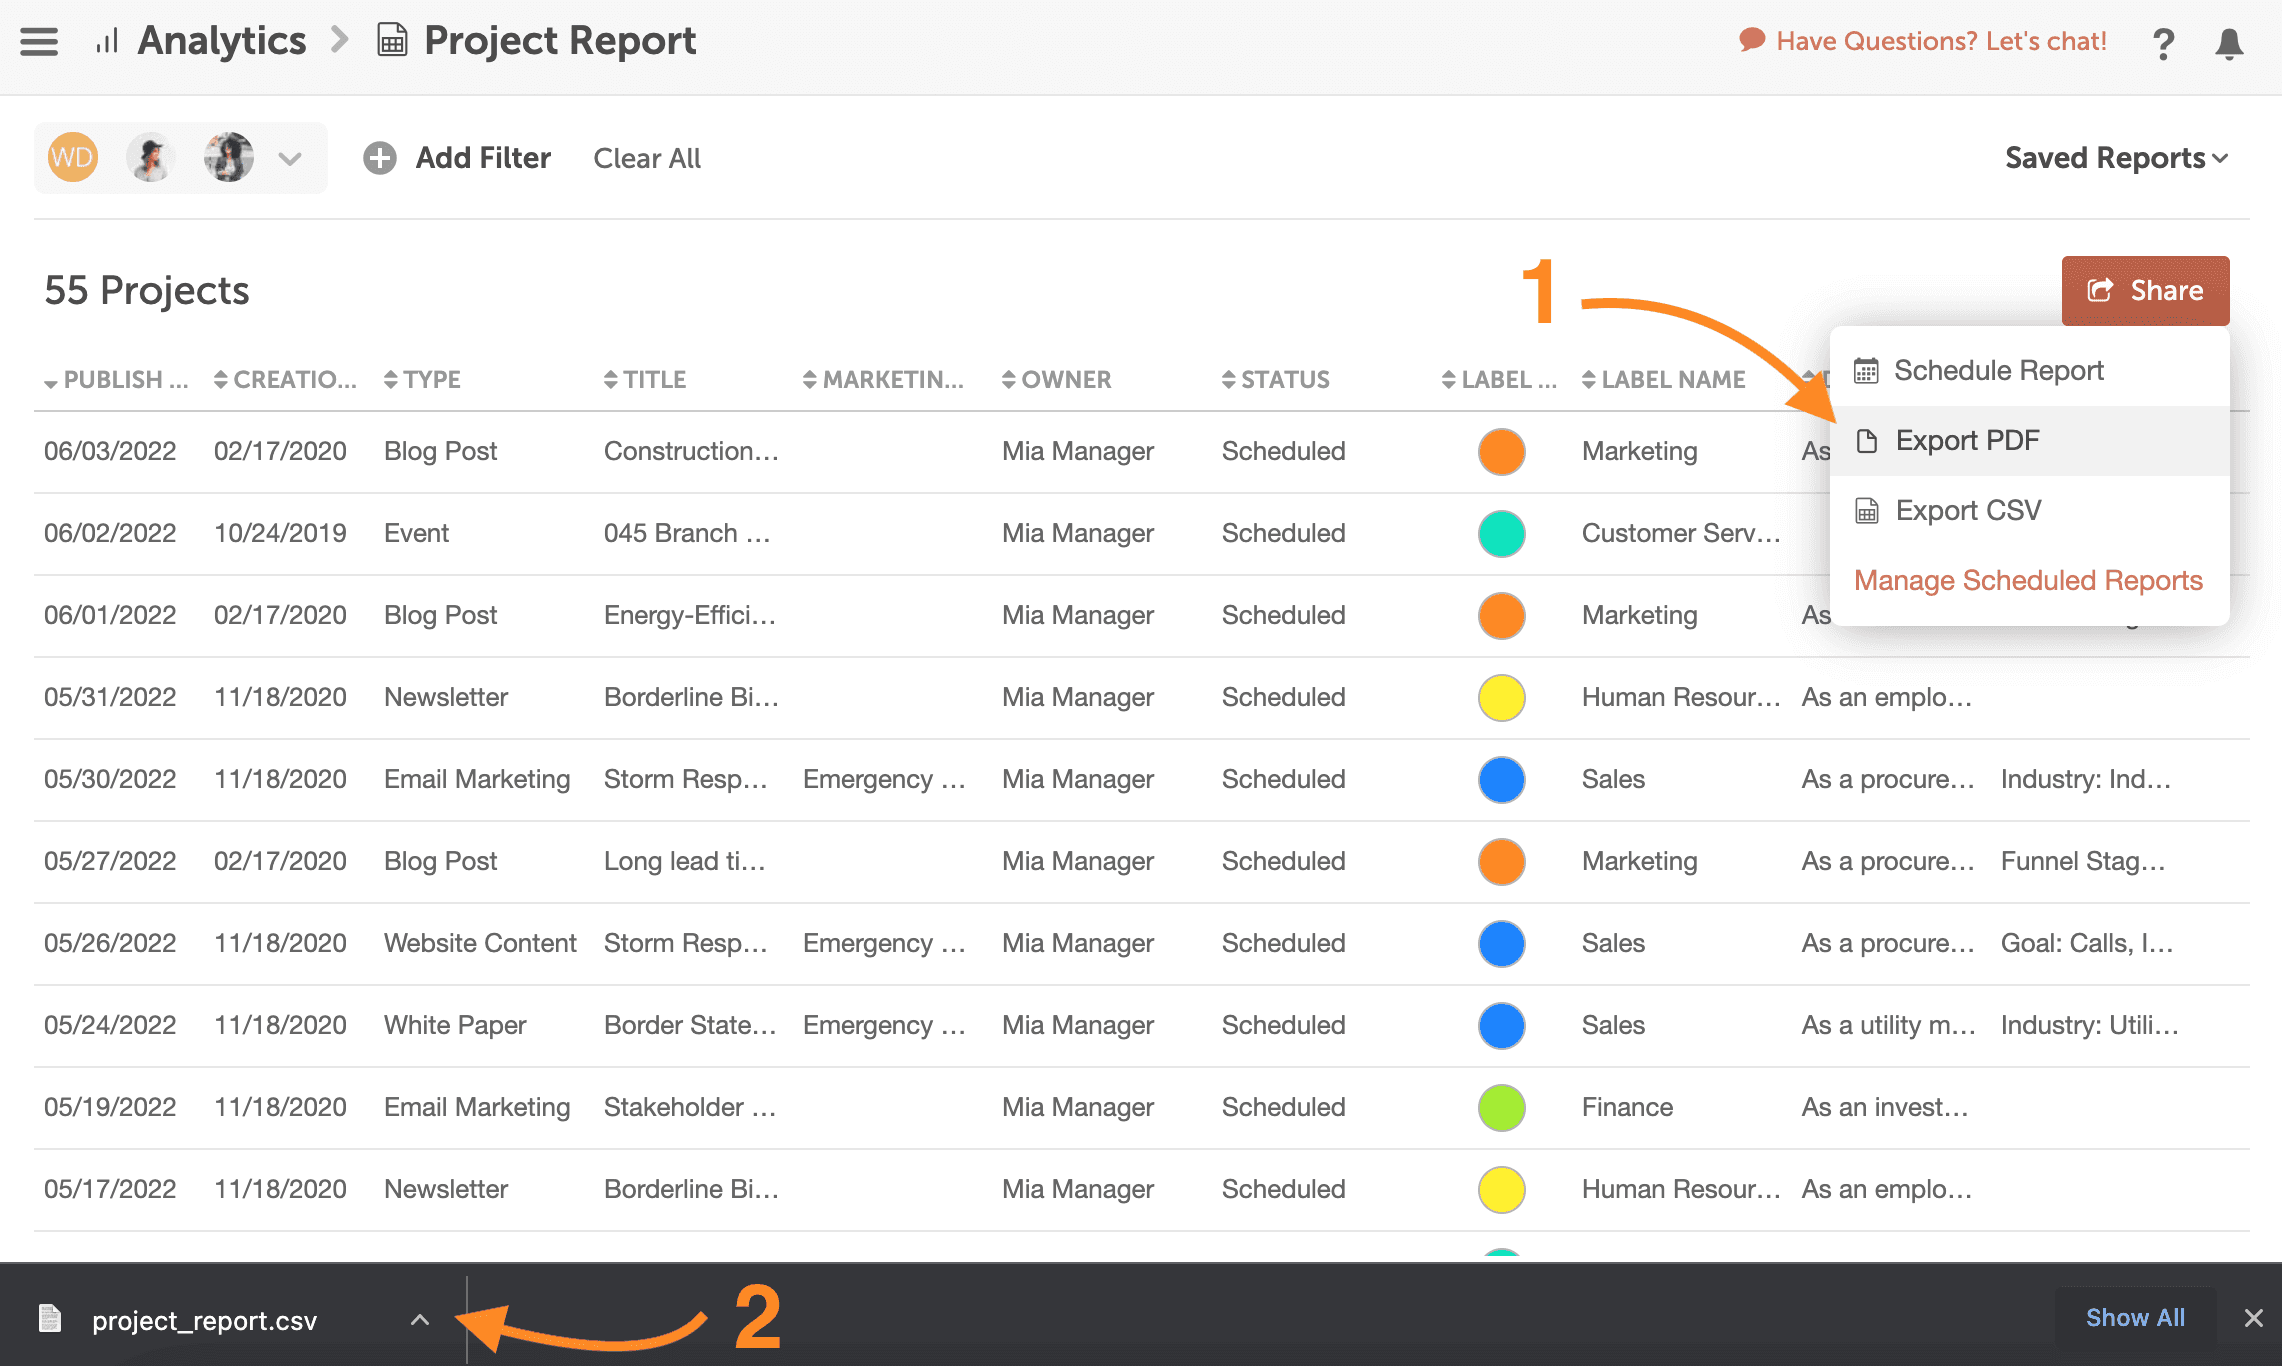The width and height of the screenshot is (2282, 1366).
Task: Open the notifications bell
Action: (x=2229, y=43)
